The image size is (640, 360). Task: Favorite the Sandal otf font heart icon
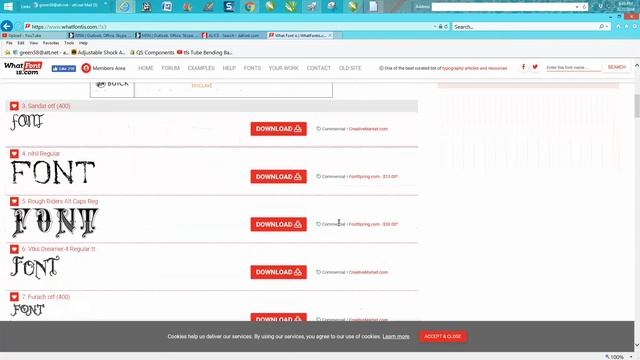point(14,106)
